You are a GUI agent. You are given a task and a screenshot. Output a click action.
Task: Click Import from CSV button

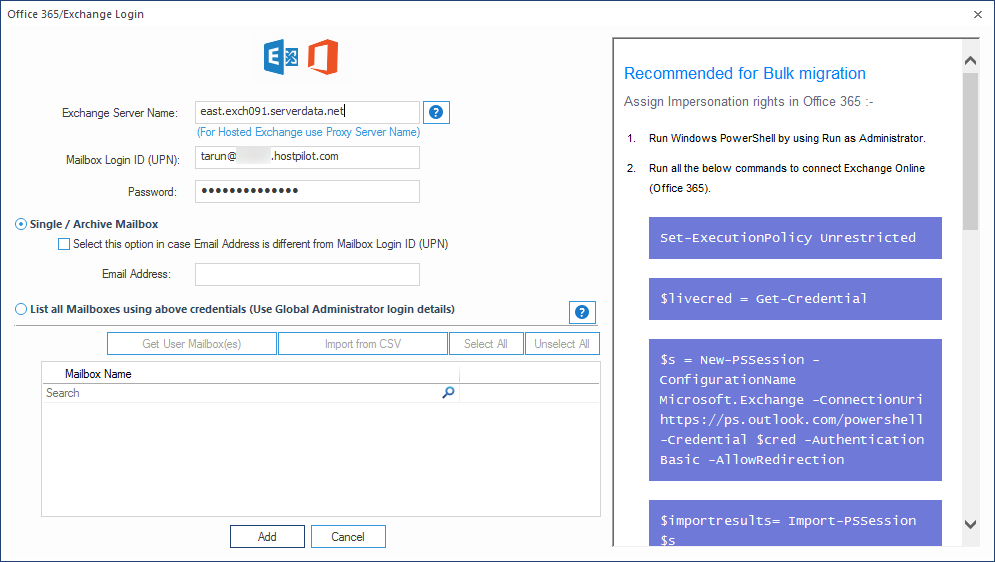click(363, 344)
